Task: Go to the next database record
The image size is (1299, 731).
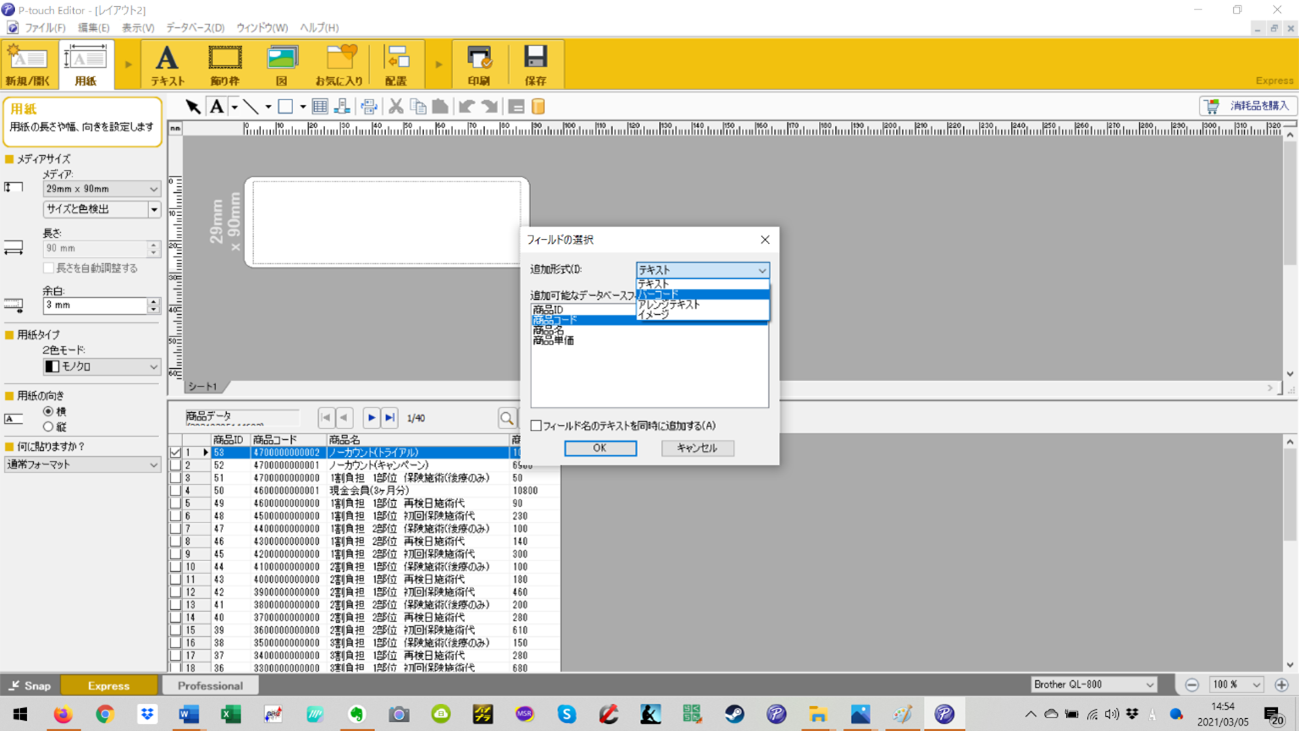Action: (371, 418)
